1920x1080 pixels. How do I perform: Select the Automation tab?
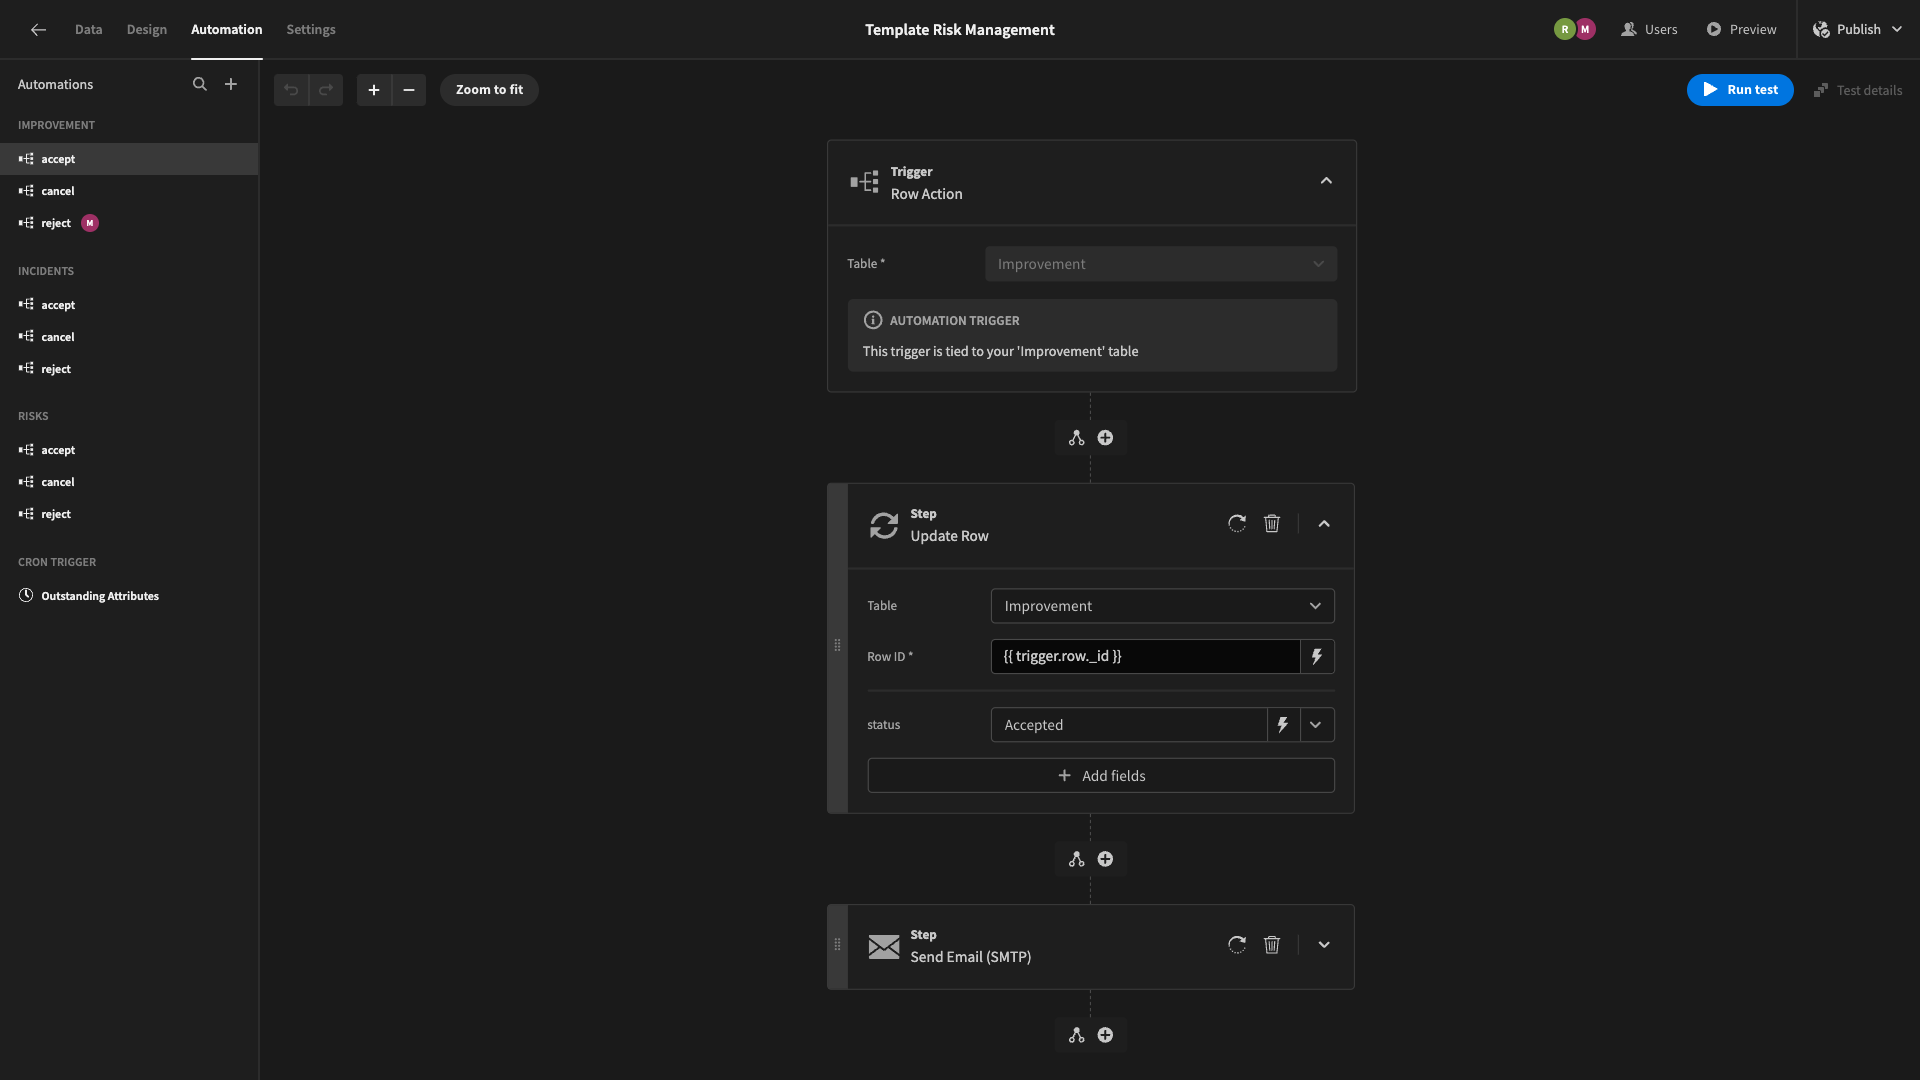coord(225,29)
